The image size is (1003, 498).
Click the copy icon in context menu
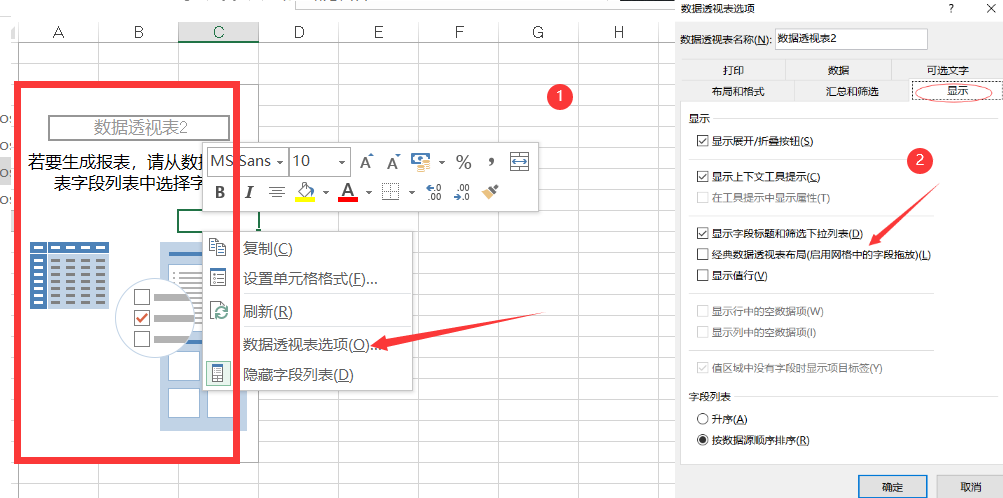(x=218, y=248)
